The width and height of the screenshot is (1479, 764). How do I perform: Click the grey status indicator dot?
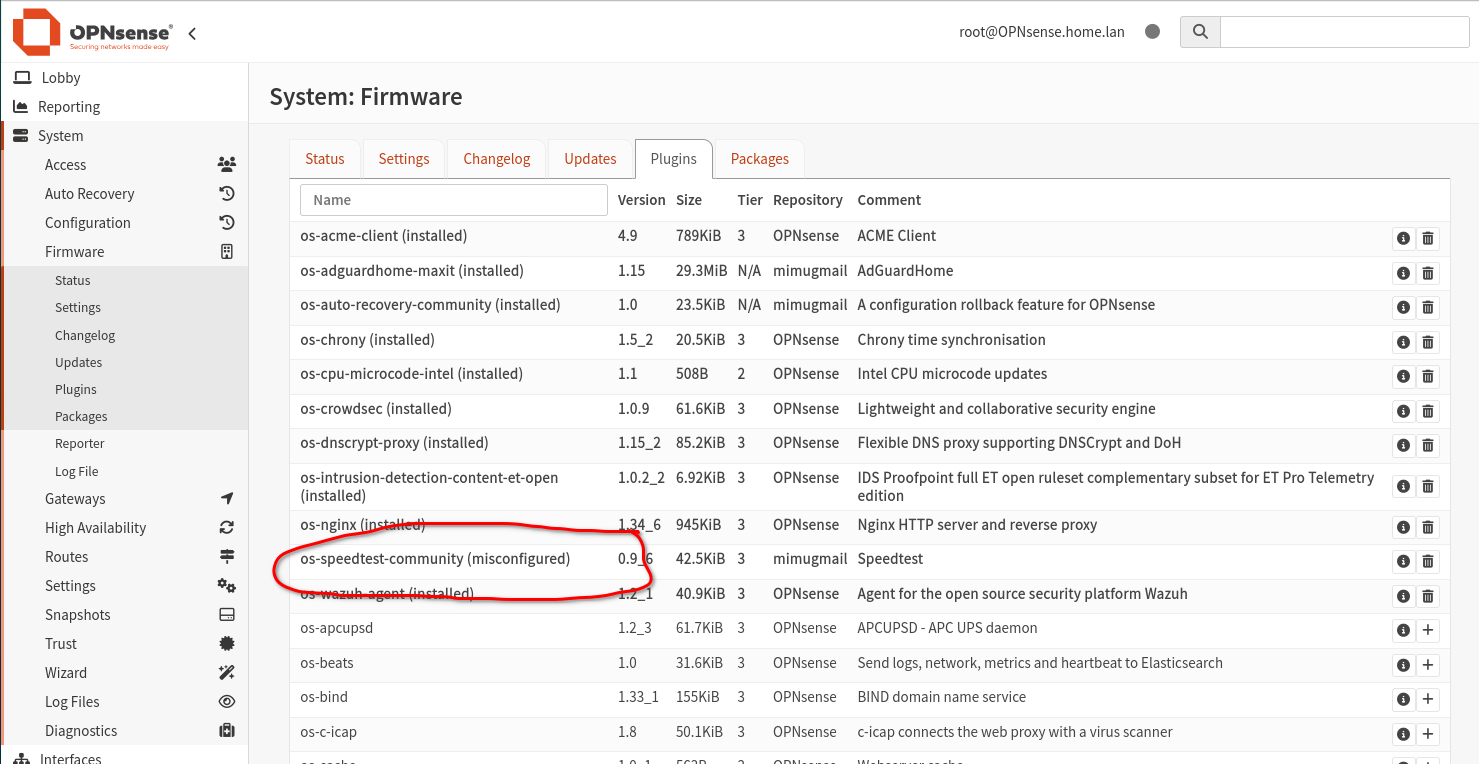point(1152,31)
